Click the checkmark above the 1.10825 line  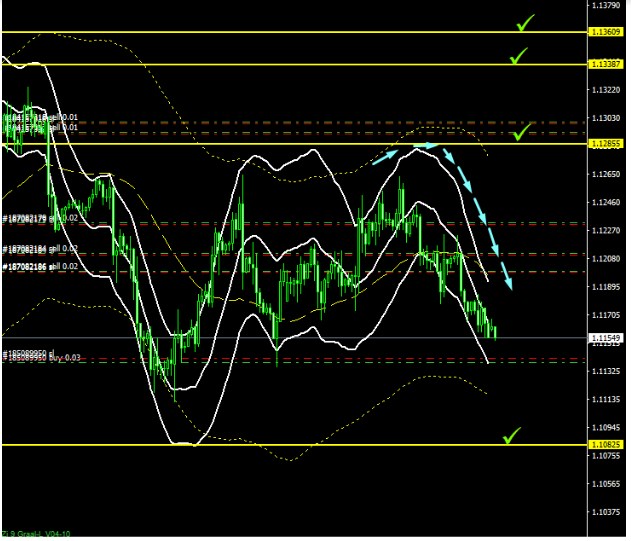512,435
